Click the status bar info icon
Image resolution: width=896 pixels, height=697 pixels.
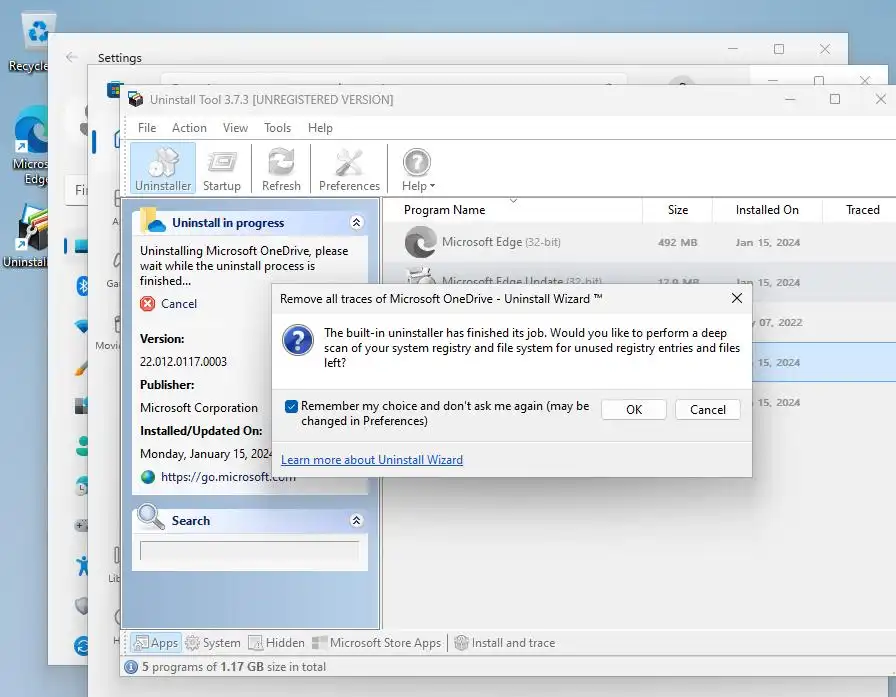[131, 667]
